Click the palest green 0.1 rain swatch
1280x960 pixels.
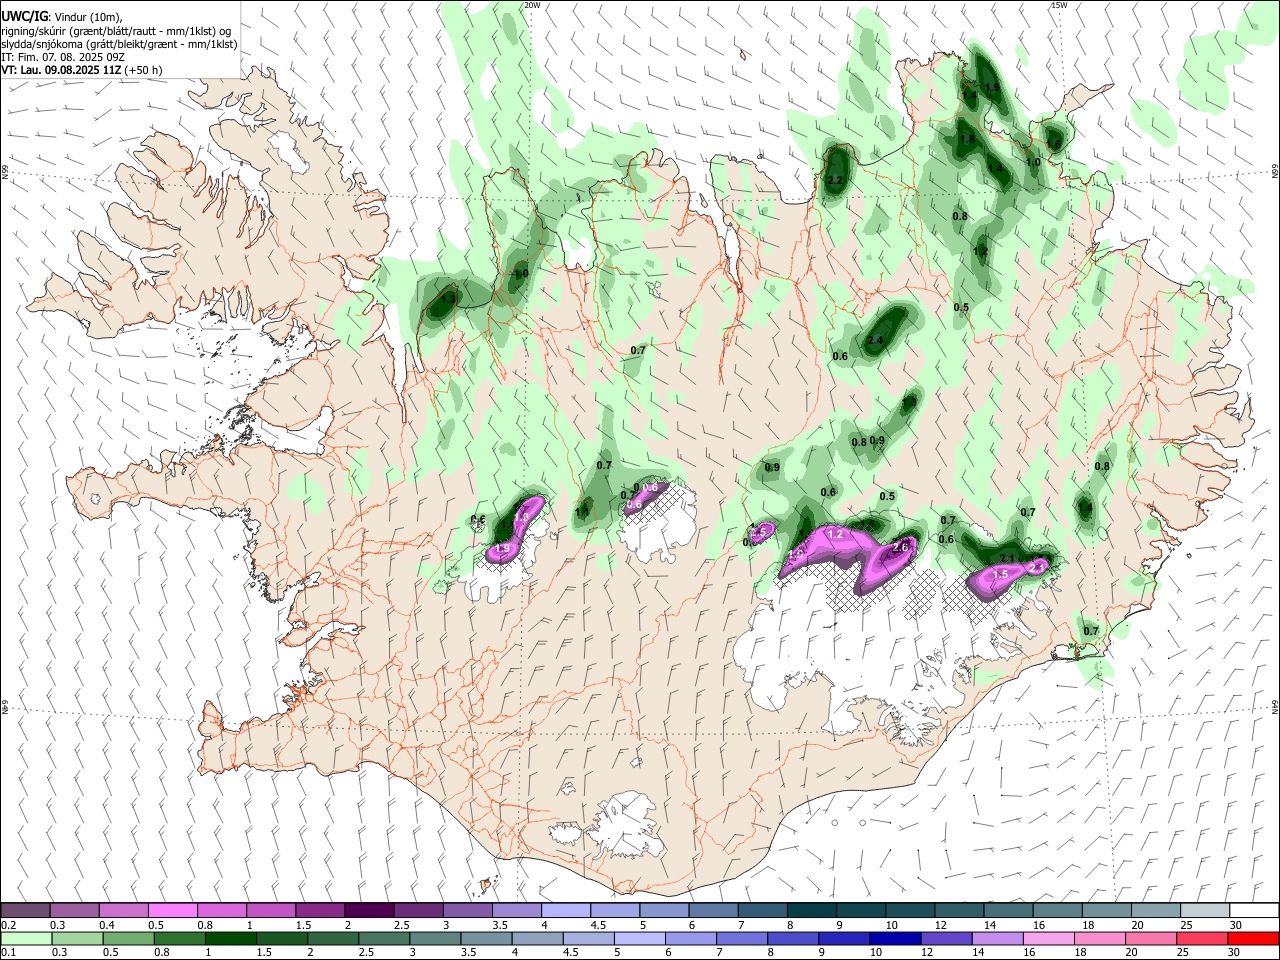25,938
